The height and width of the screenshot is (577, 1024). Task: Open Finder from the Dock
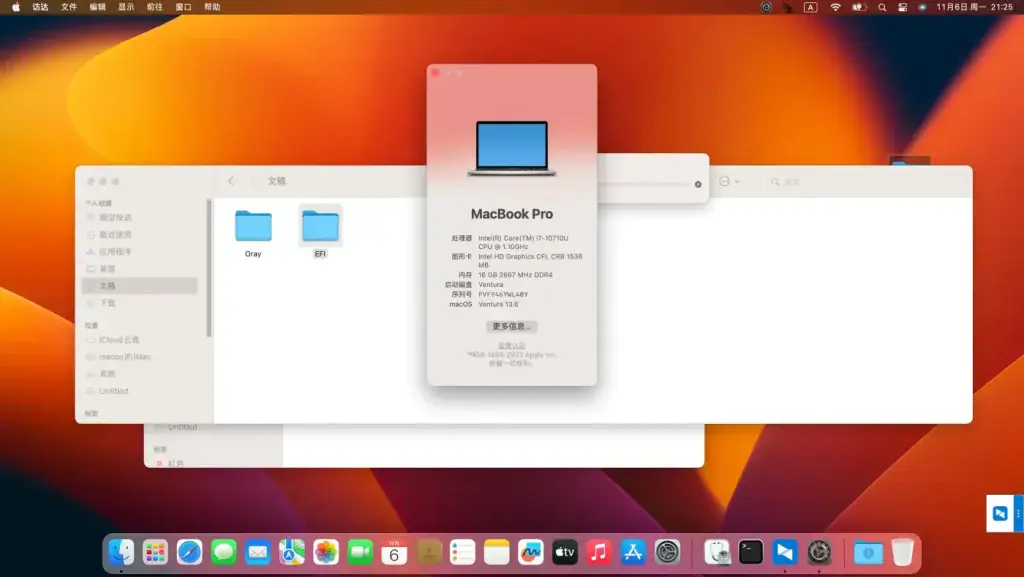click(121, 553)
